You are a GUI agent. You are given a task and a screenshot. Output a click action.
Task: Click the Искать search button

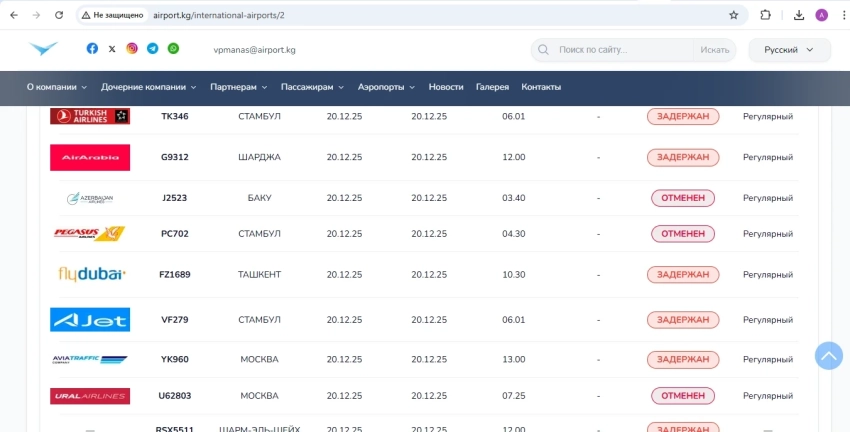tap(714, 50)
